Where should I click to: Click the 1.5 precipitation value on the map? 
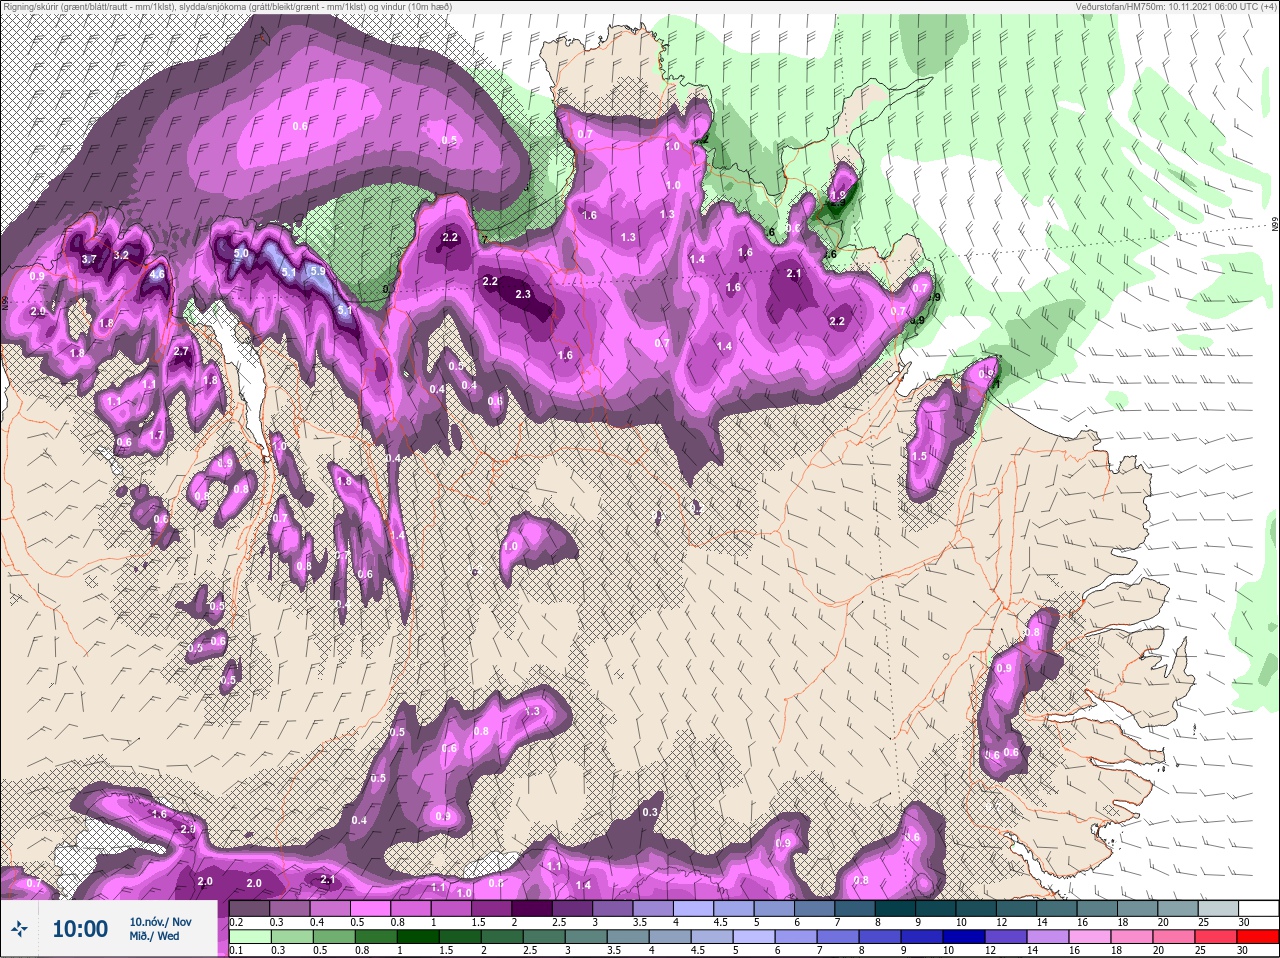click(919, 456)
